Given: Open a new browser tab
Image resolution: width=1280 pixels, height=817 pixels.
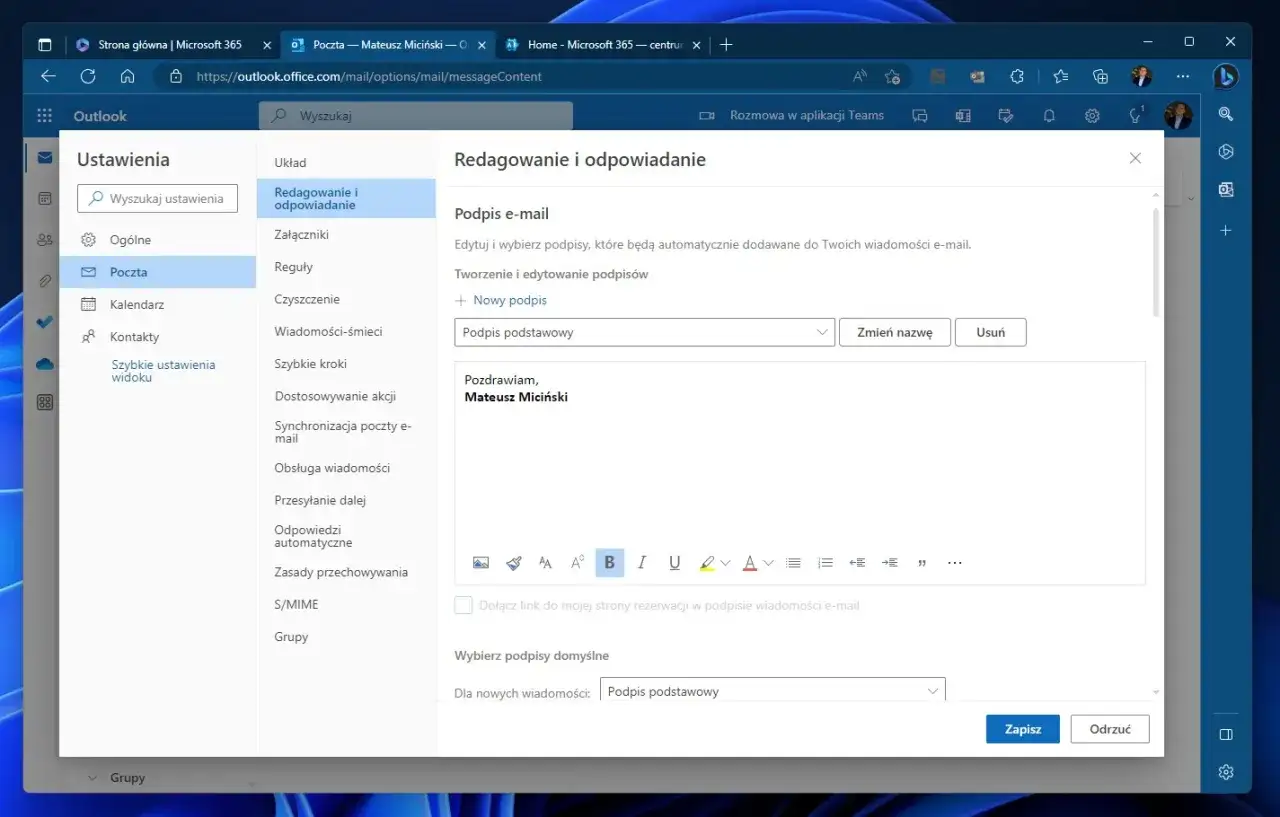Looking at the screenshot, I should point(726,45).
